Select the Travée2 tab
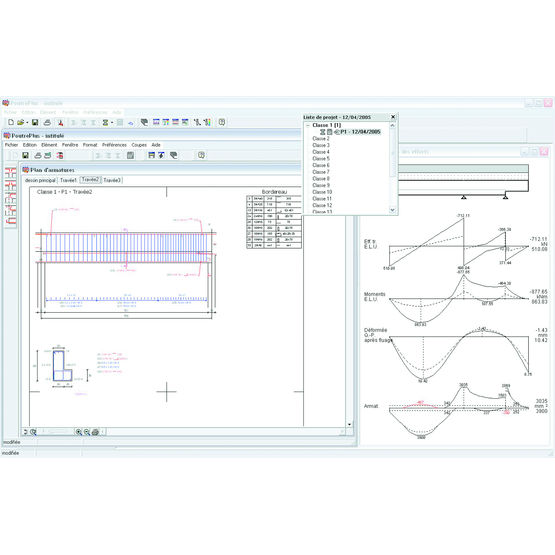 pos(90,180)
